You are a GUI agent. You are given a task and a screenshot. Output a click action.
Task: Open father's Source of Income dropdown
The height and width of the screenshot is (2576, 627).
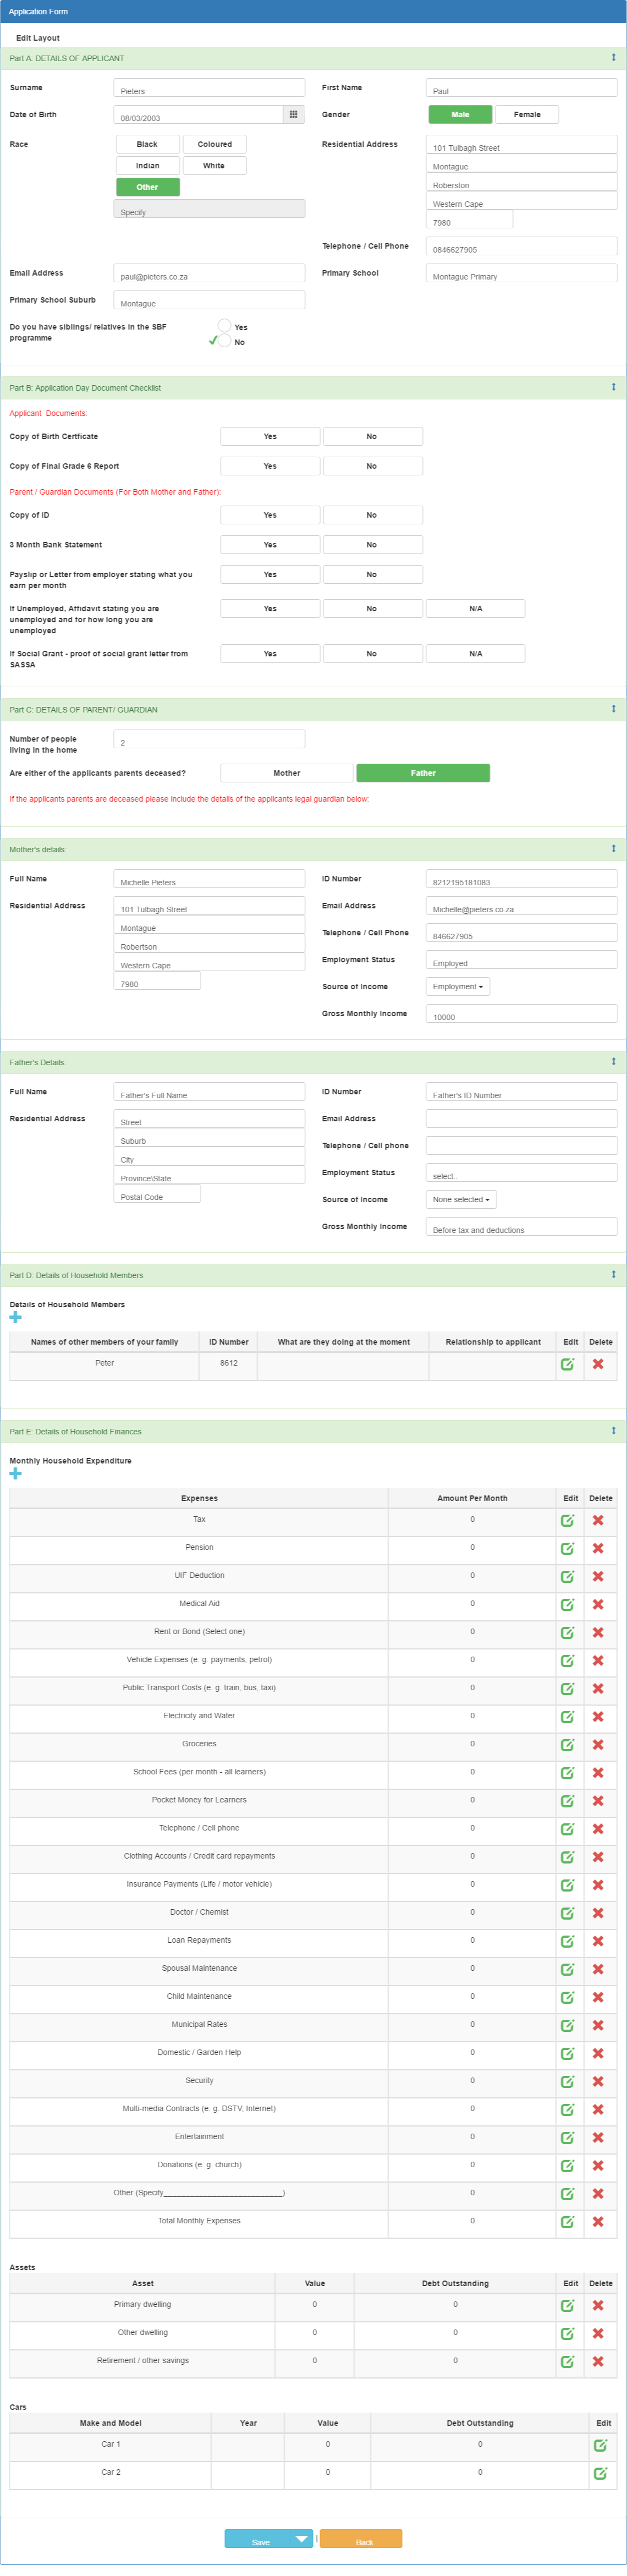coord(461,1200)
